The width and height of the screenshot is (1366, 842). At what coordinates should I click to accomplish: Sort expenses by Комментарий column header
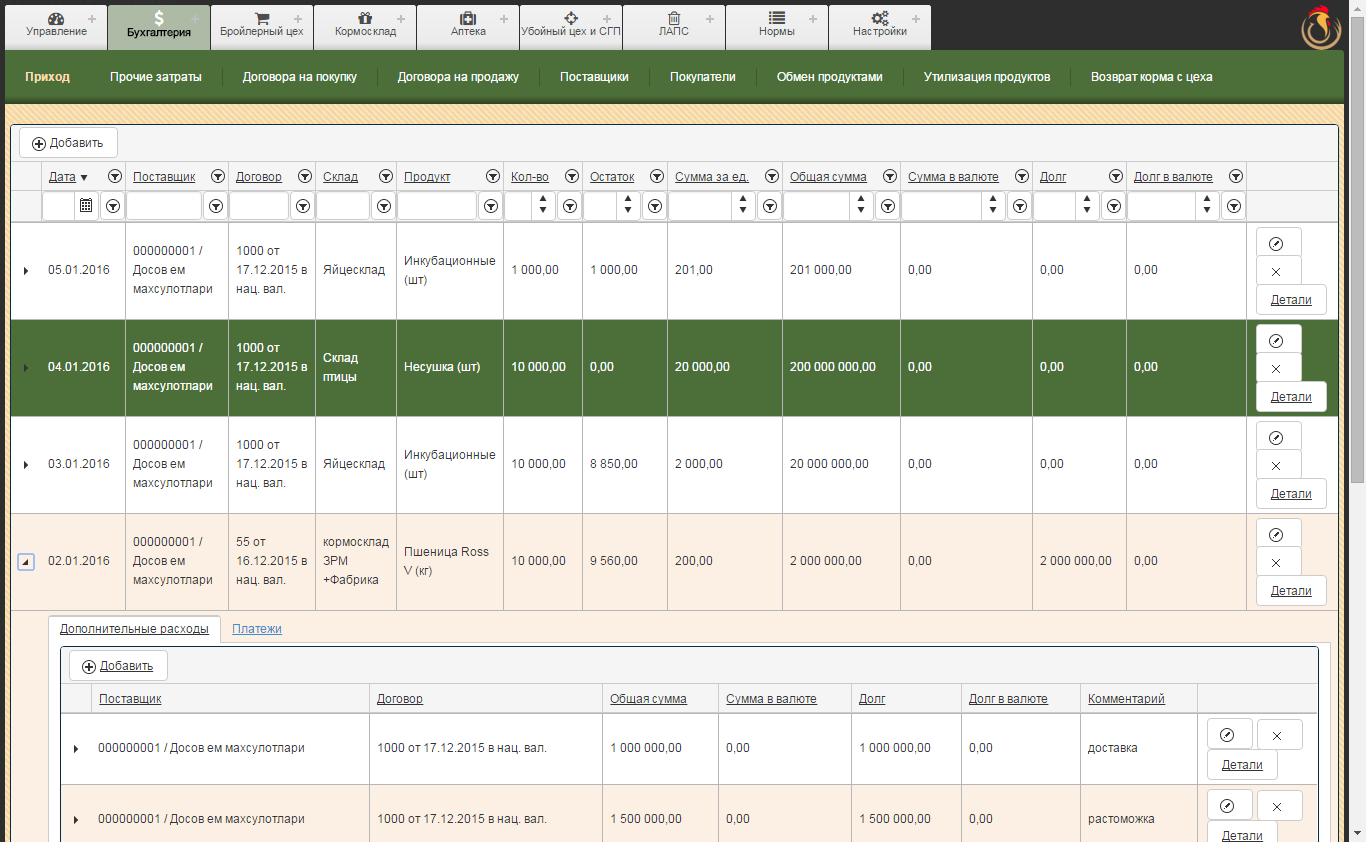click(1127, 699)
